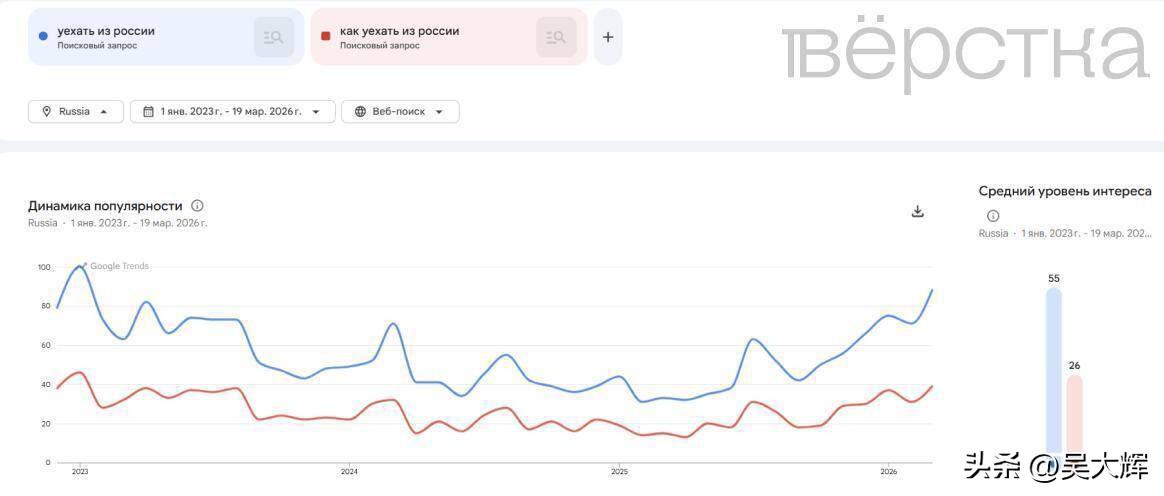Click search icon on 'уехать из россии' chip
This screenshot has width=1164, height=496.
tap(273, 37)
